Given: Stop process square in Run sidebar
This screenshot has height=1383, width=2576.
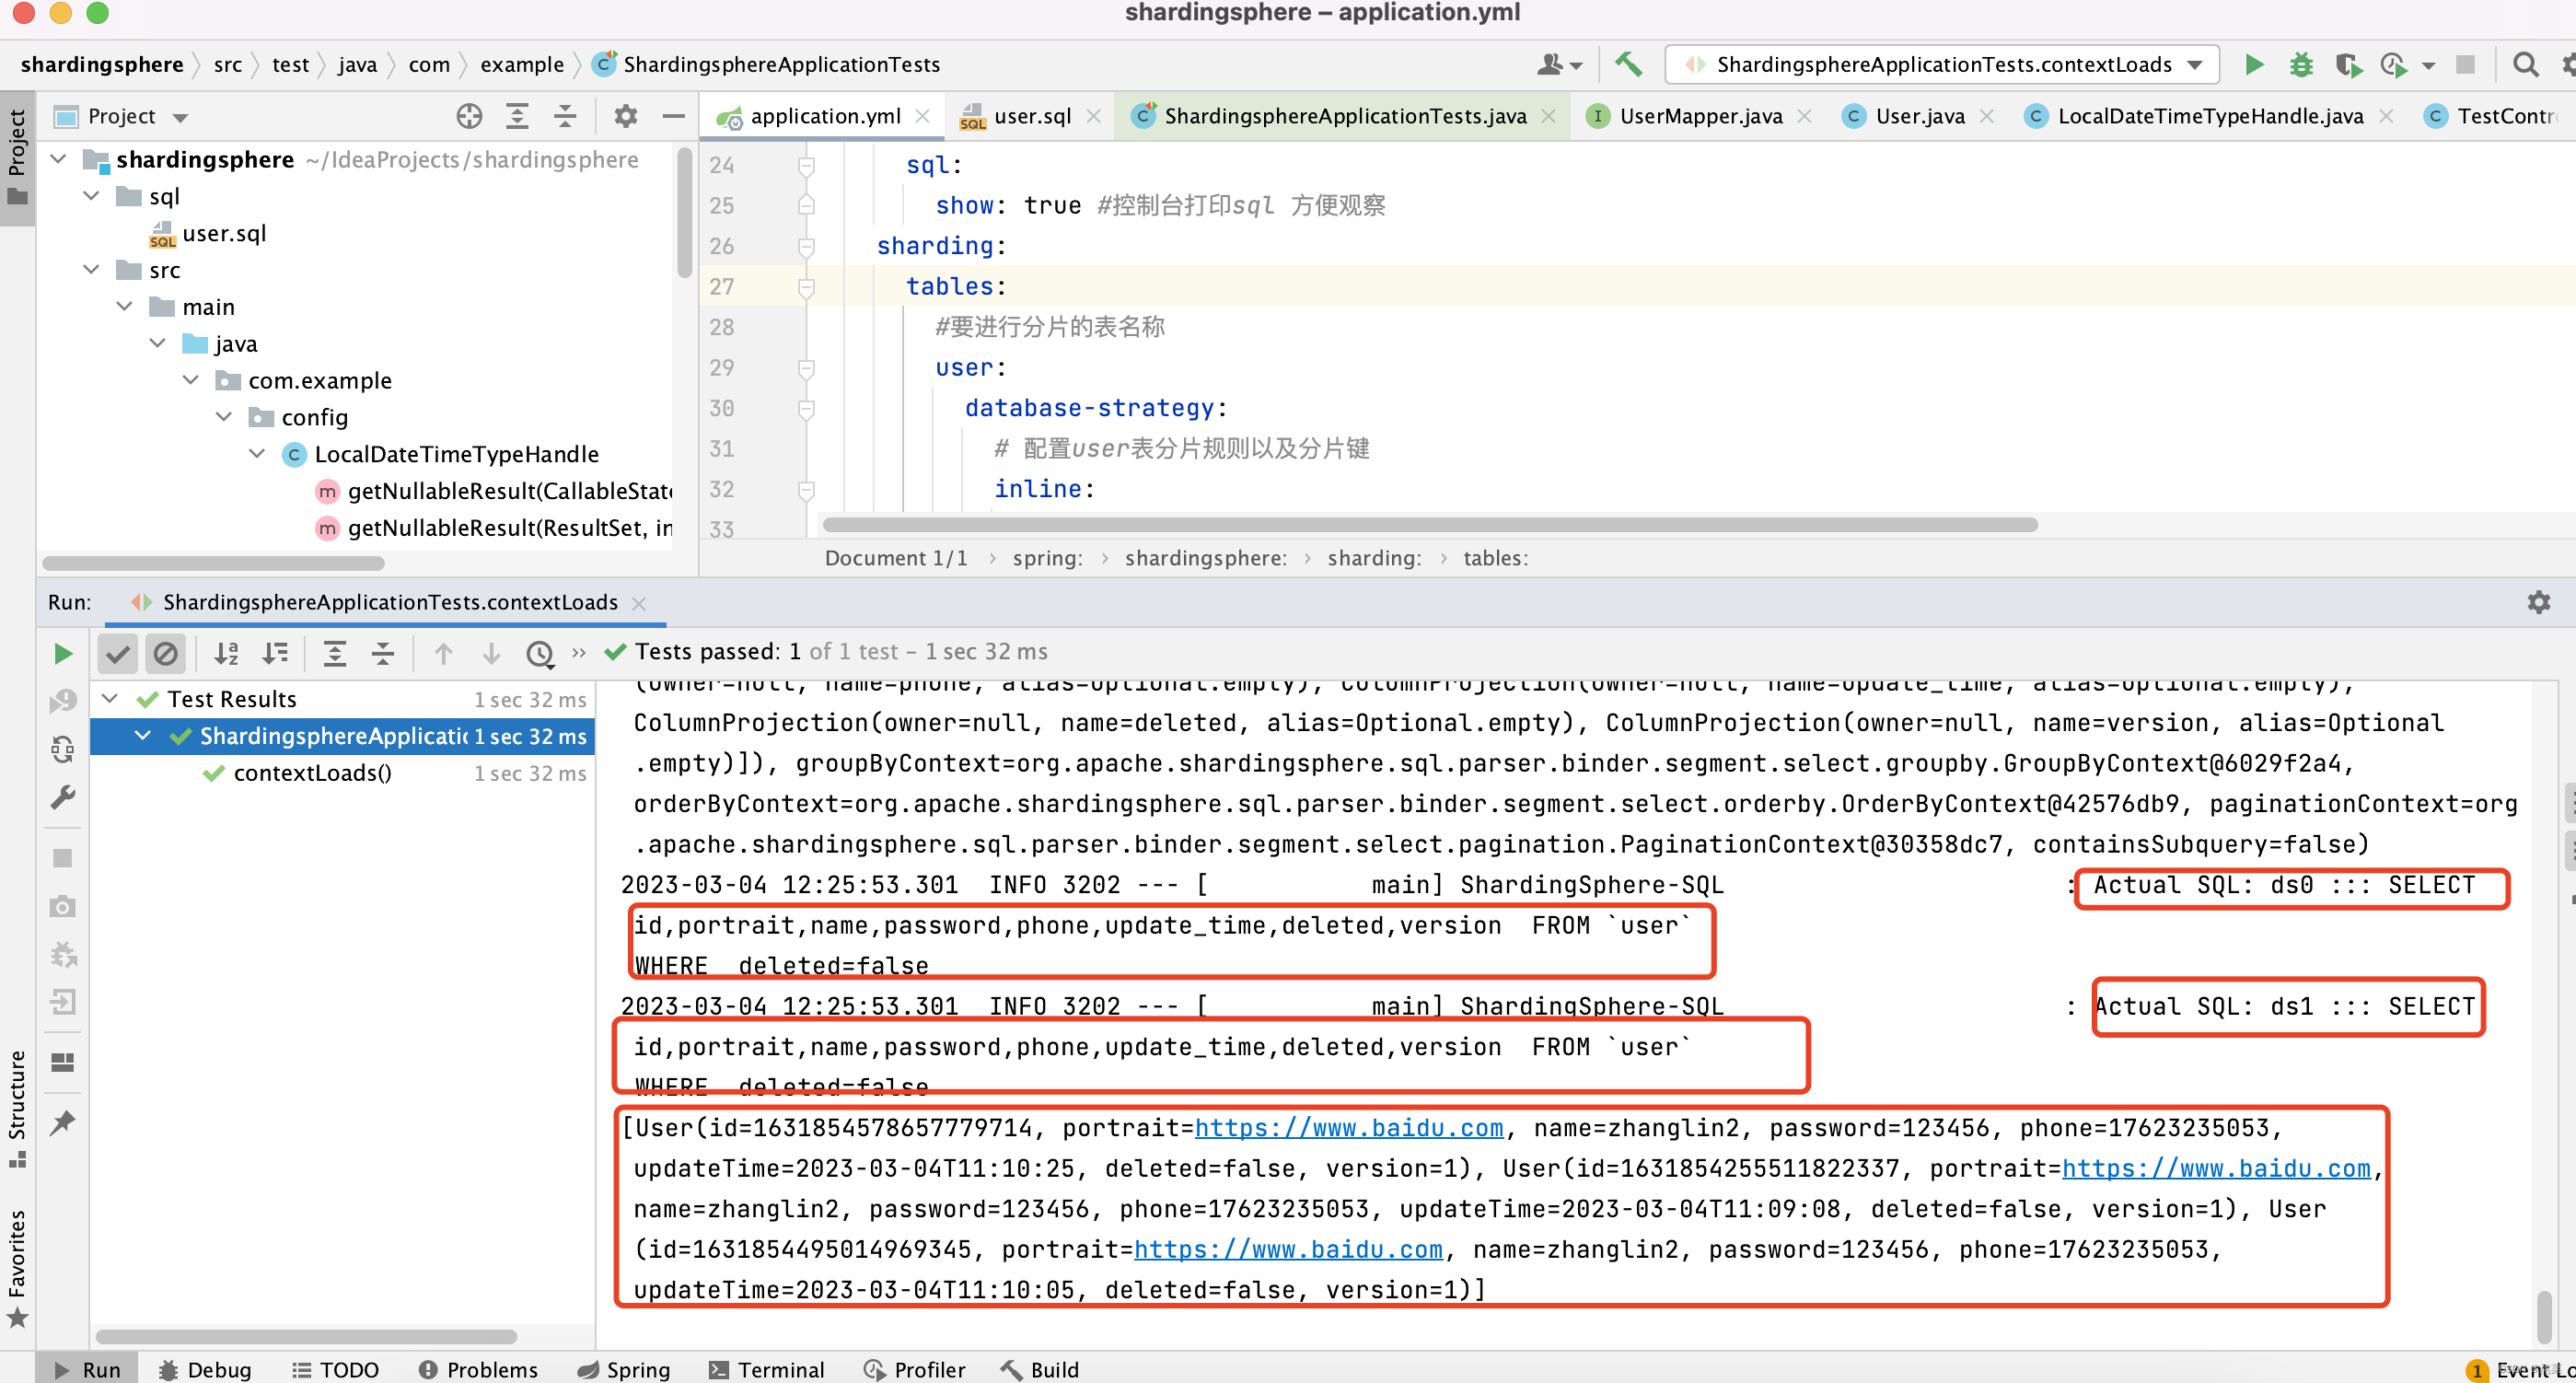Looking at the screenshot, I should click(63, 859).
